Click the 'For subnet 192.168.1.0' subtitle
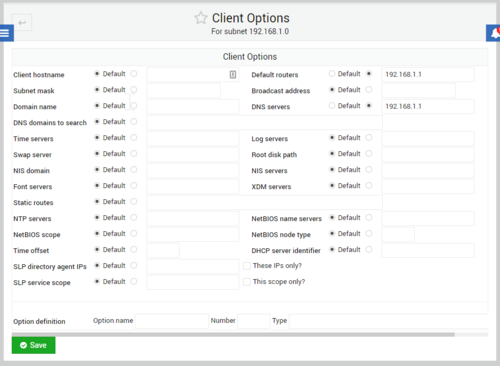500x366 pixels. click(x=250, y=31)
